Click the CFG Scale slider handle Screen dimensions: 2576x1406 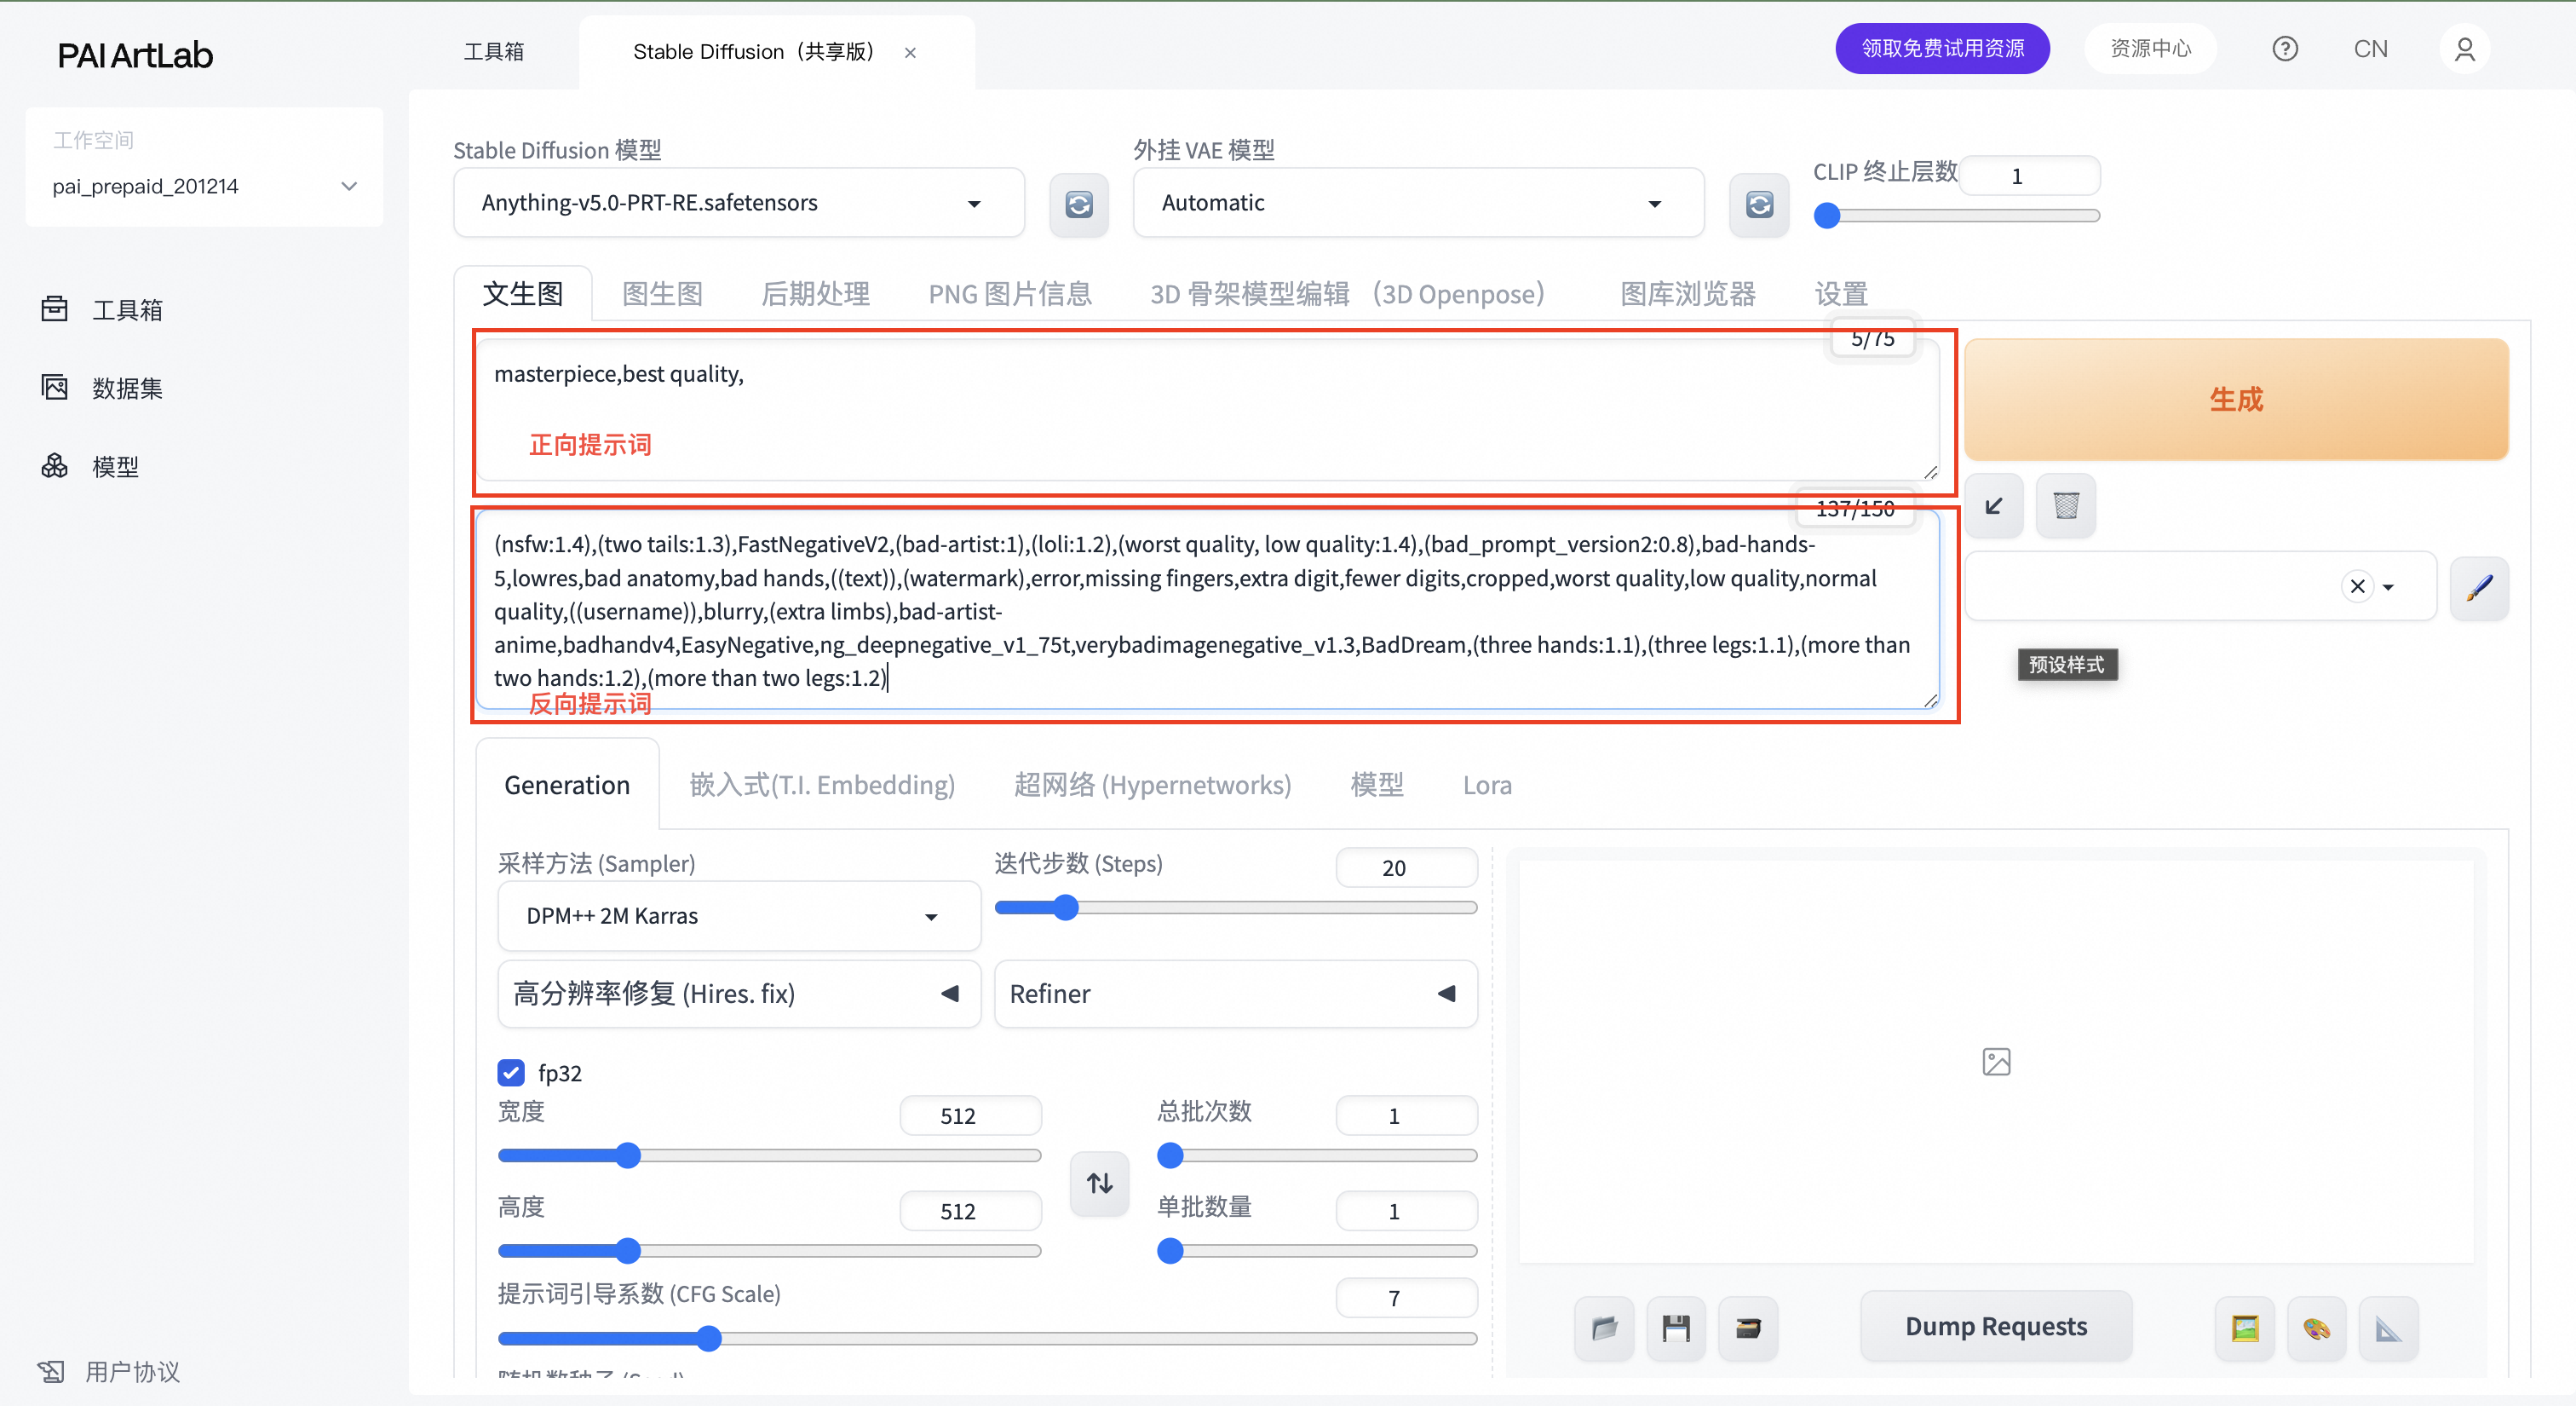click(x=708, y=1339)
